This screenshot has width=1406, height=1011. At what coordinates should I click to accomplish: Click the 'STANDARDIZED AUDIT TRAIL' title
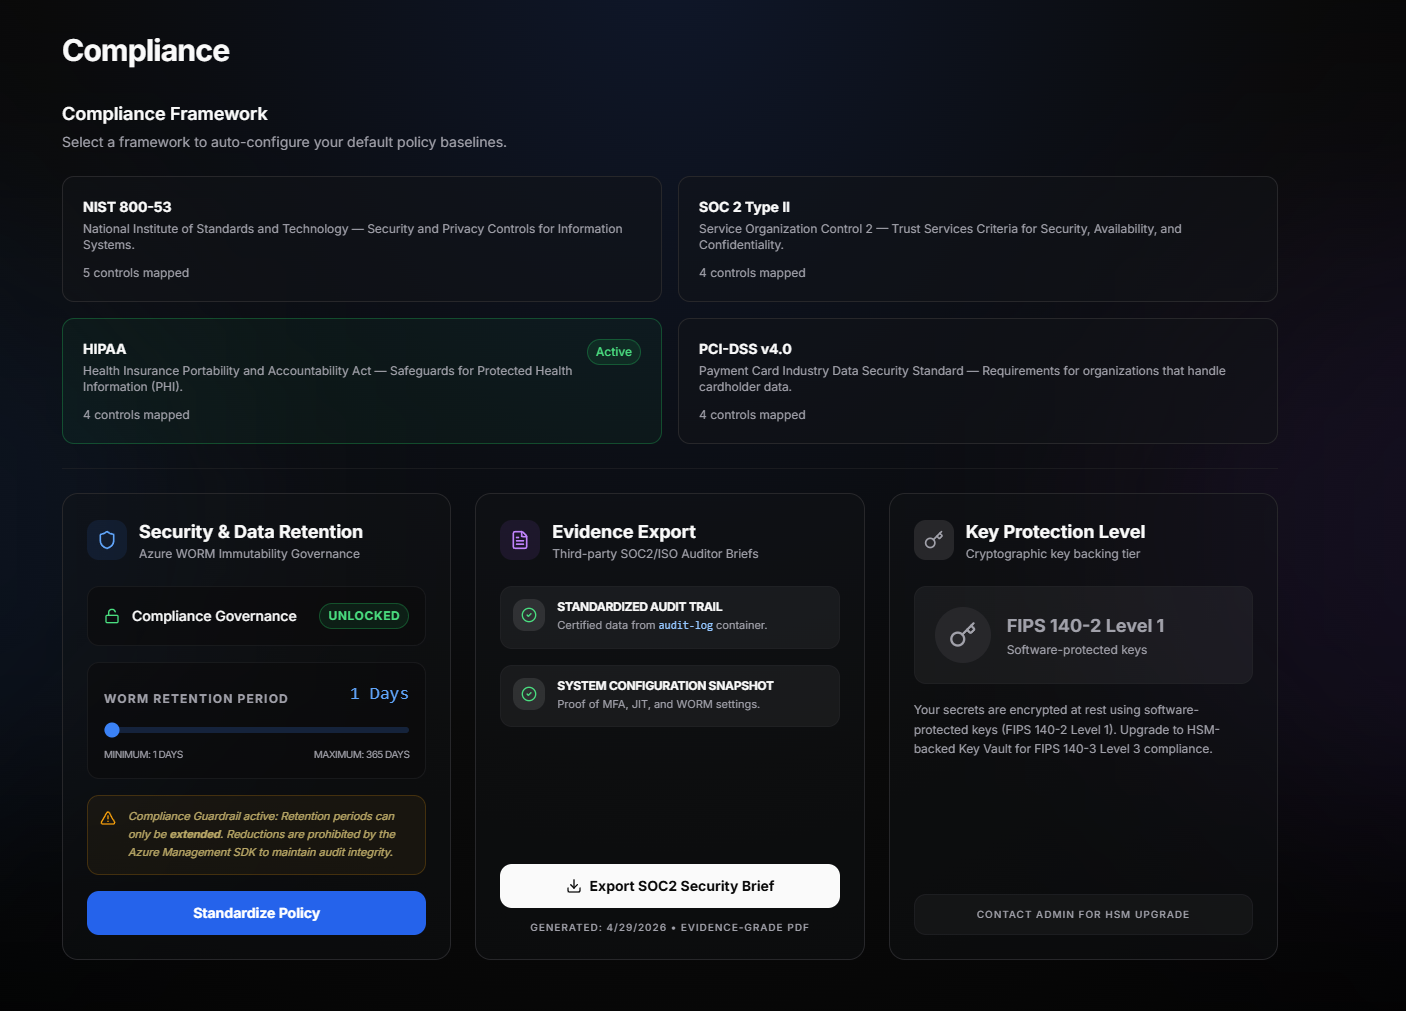point(640,607)
